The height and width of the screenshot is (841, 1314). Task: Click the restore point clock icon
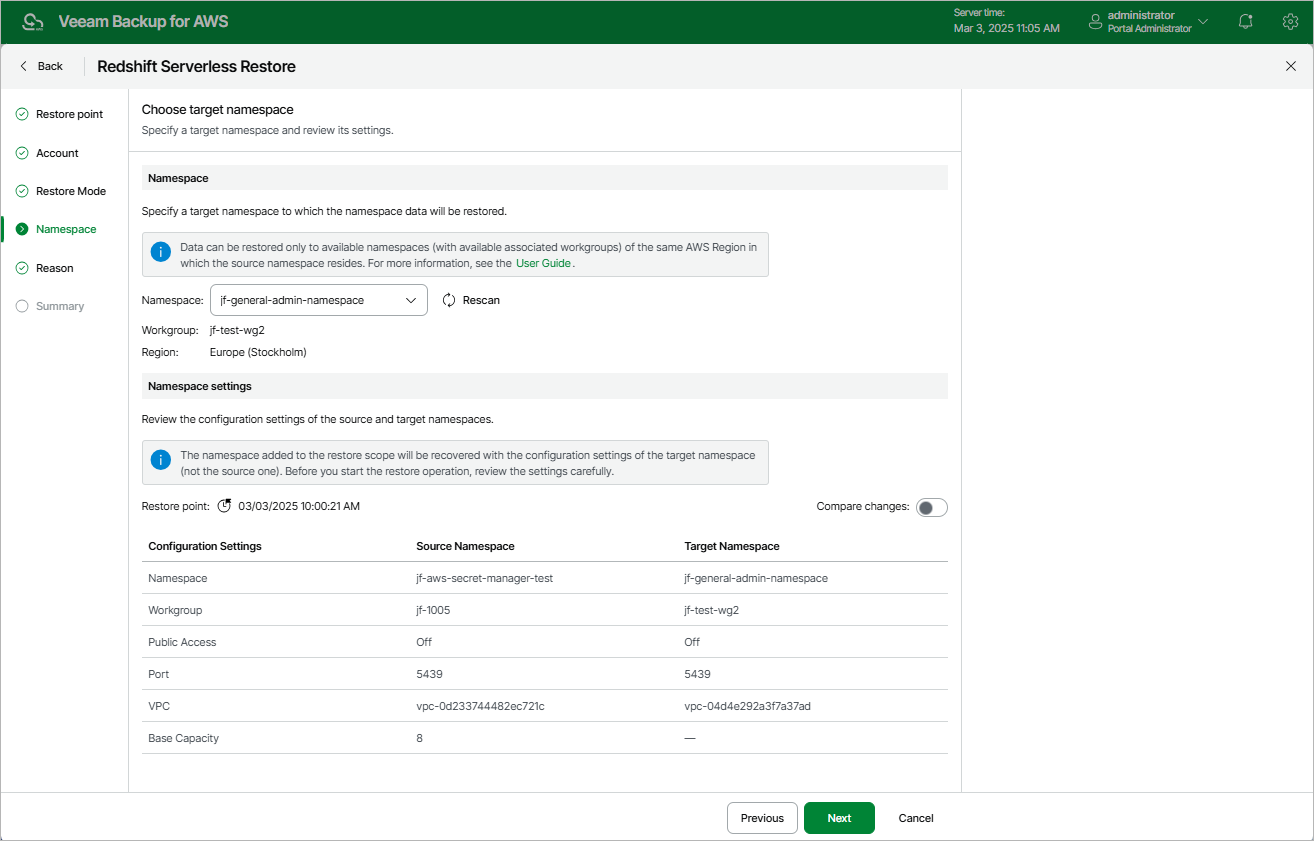pyautogui.click(x=224, y=506)
